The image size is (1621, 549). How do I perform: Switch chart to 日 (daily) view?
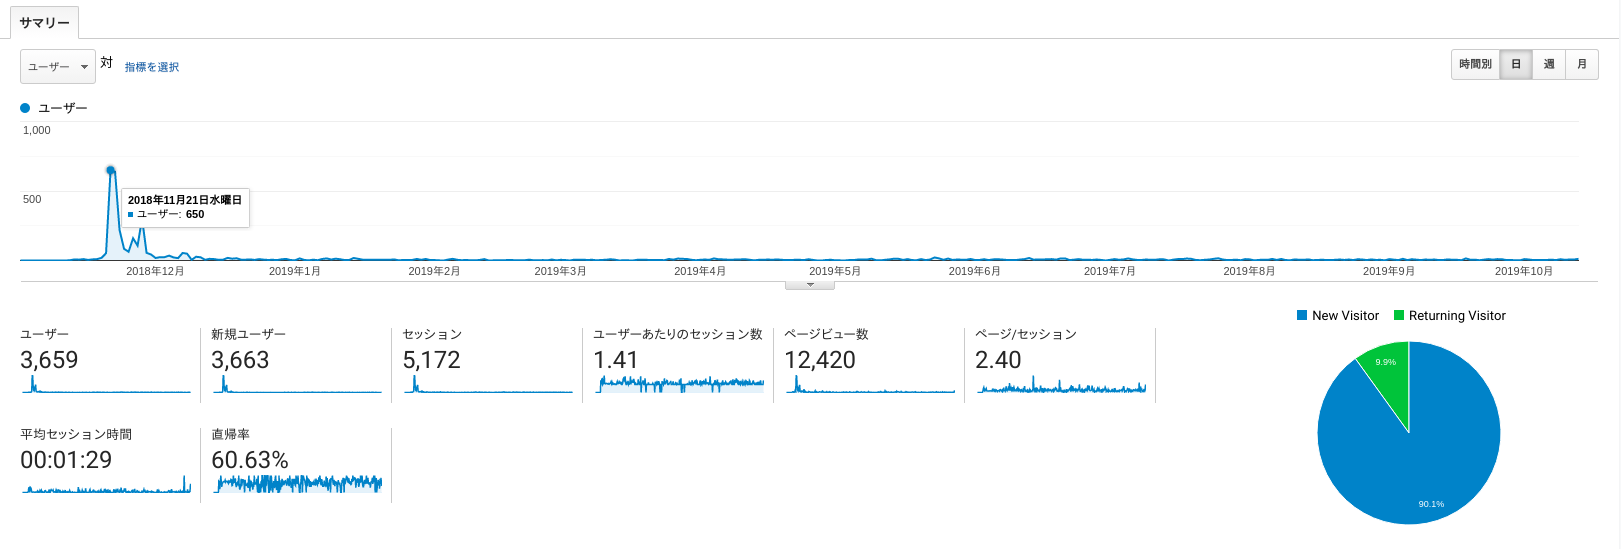[1516, 64]
